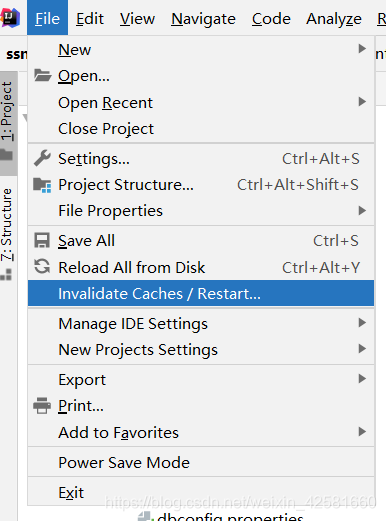Click the Structure tool window icon
Viewport: 386px width, 521px height.
pyautogui.click(x=7, y=275)
